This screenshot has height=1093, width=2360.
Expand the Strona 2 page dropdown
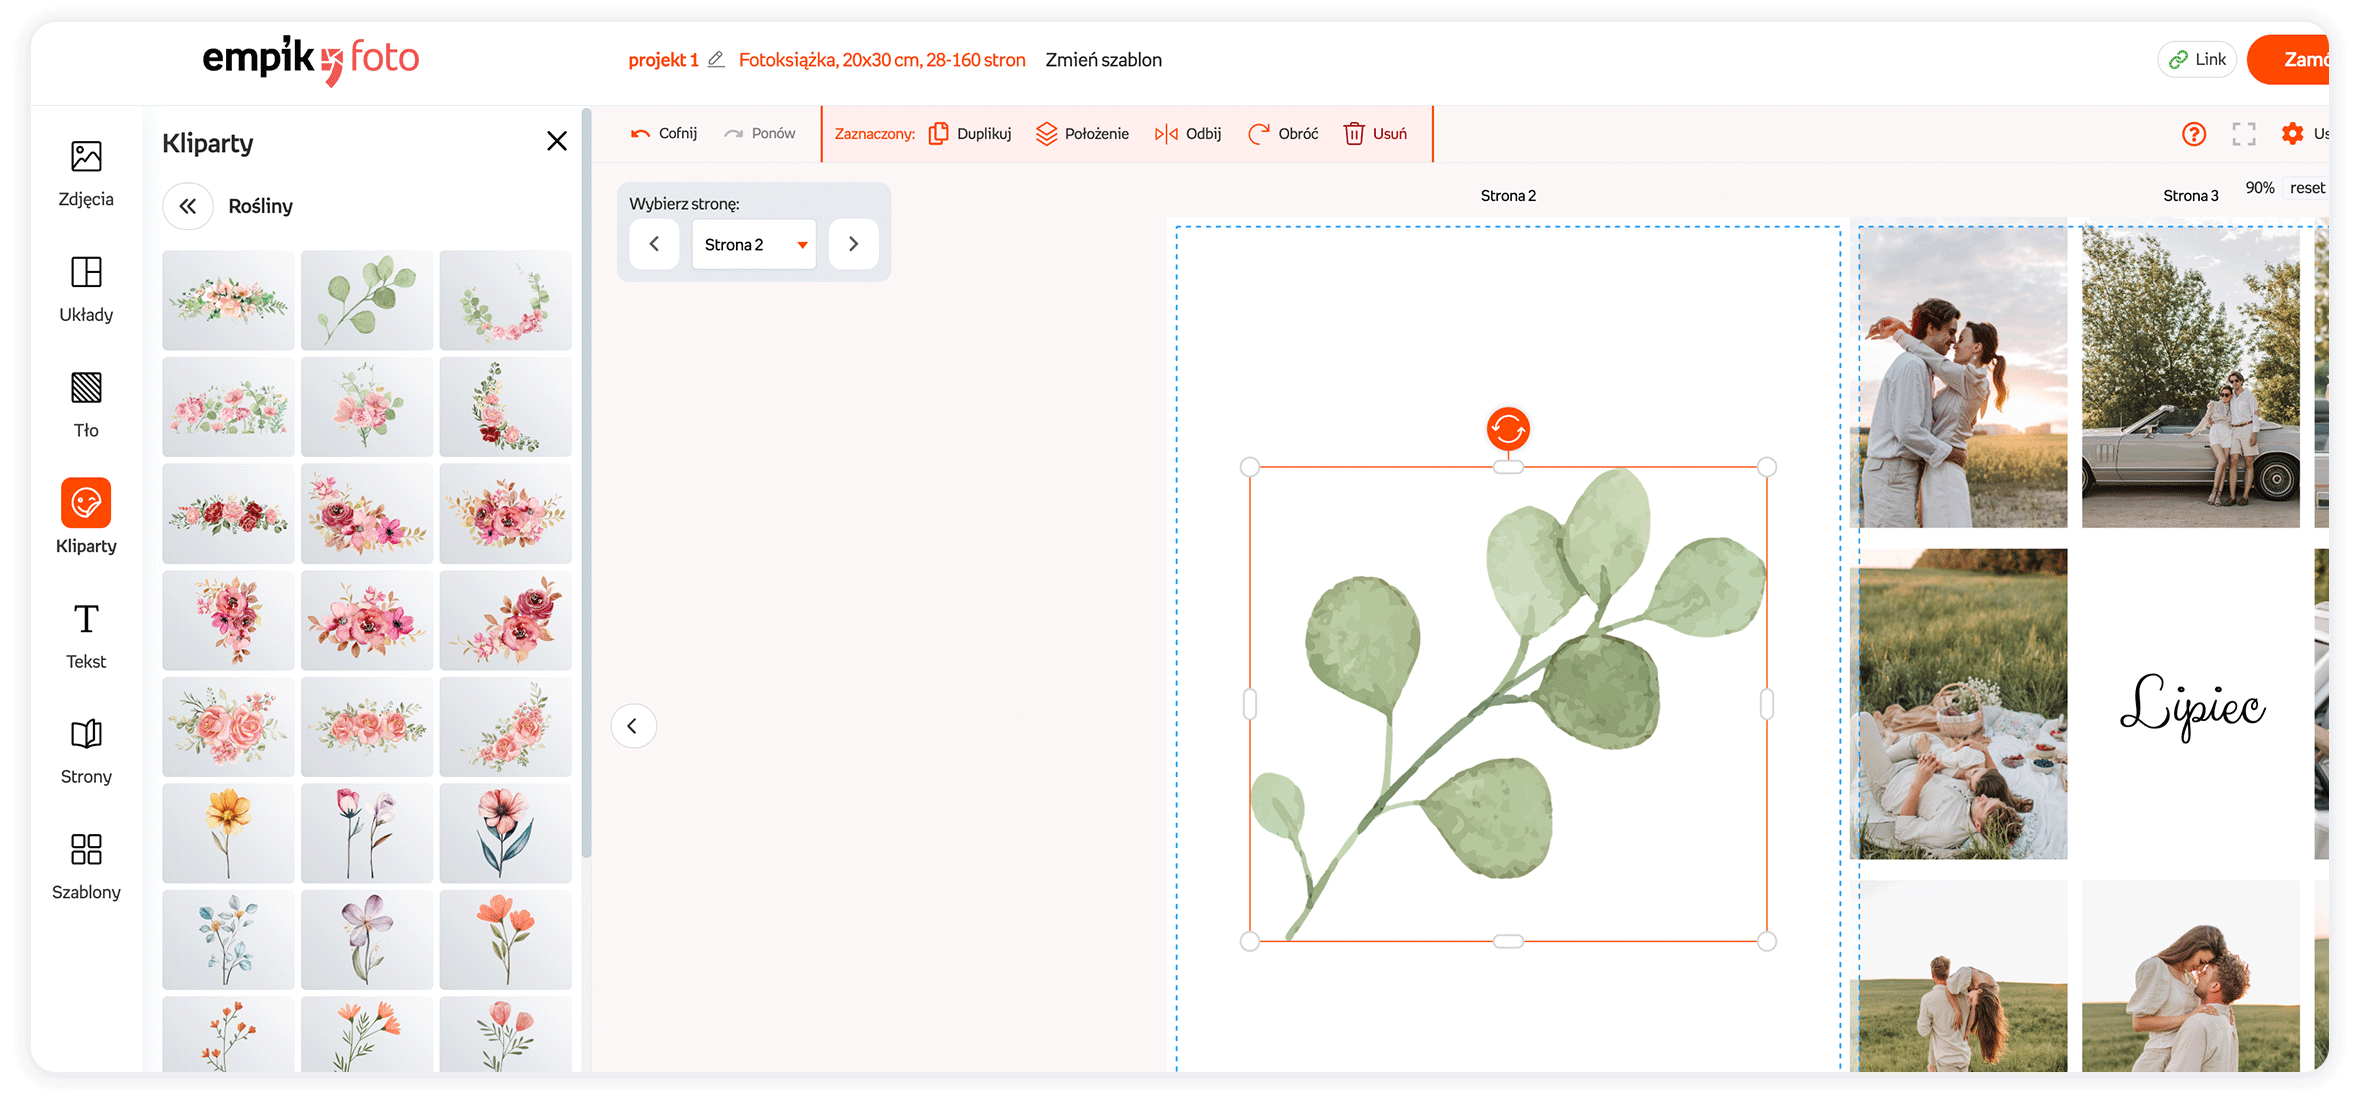753,244
